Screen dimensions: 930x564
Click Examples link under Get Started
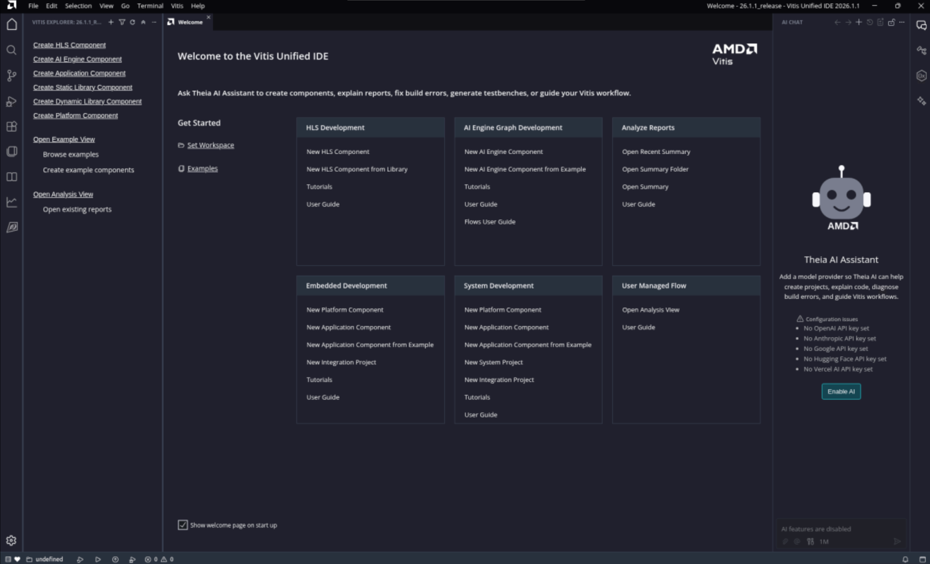[x=202, y=169]
